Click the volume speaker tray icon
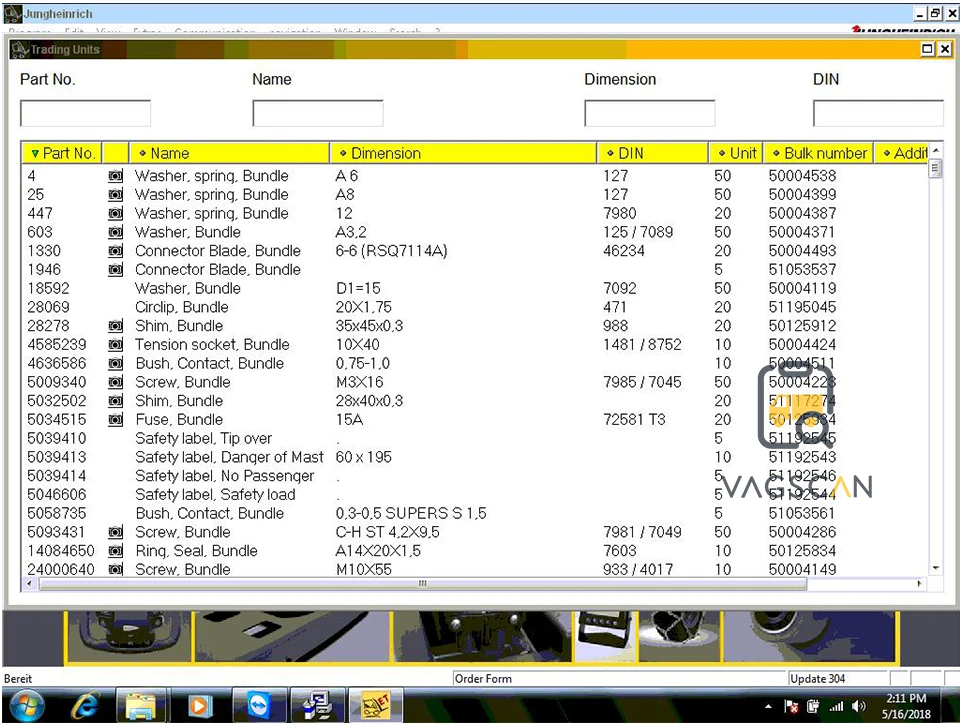This screenshot has width=960, height=725. click(859, 706)
